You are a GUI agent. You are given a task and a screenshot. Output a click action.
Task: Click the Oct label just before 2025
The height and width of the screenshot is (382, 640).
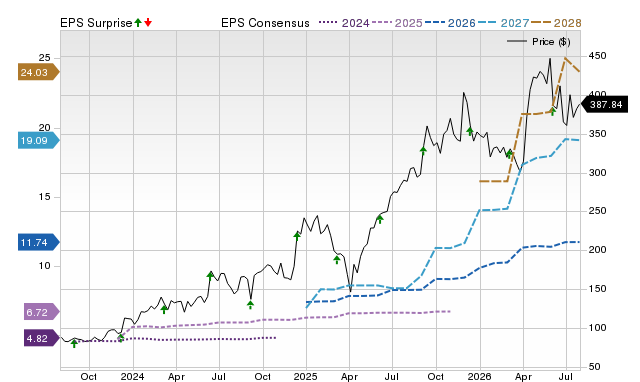(262, 376)
